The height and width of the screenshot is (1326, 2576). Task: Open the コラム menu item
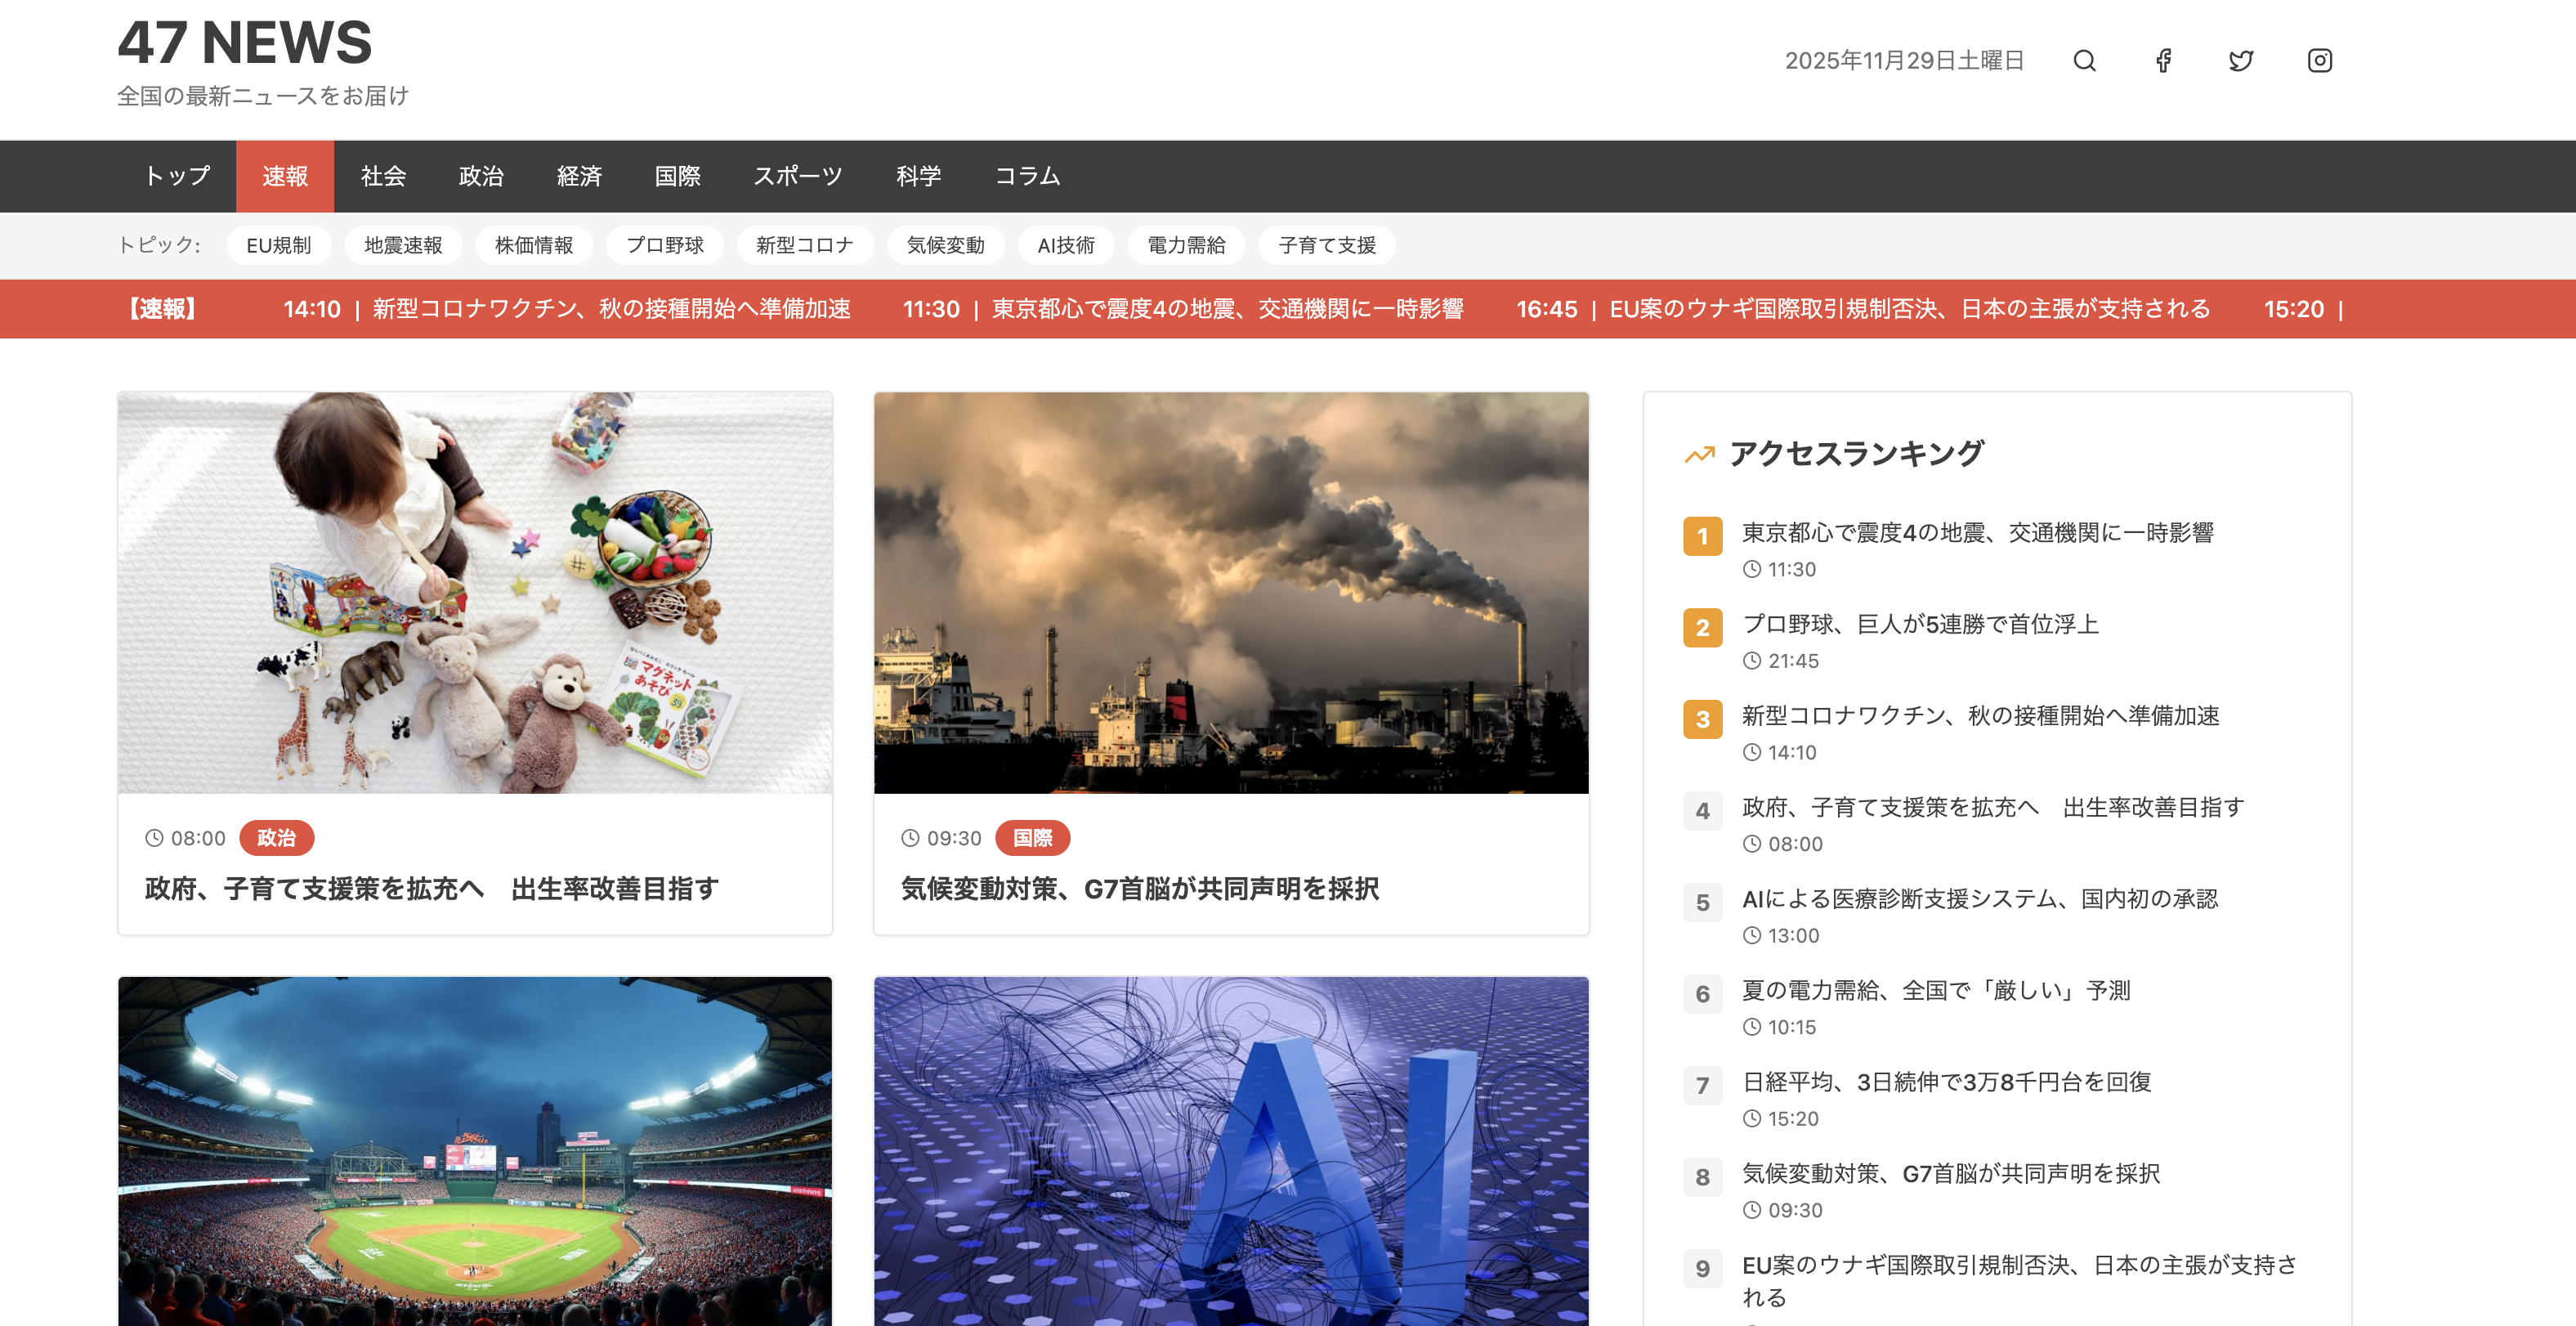1027,176
